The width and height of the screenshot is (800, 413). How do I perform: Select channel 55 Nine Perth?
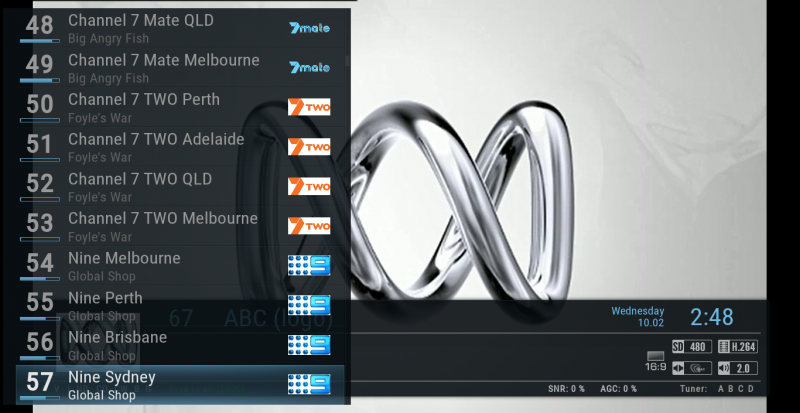pyautogui.click(x=180, y=305)
